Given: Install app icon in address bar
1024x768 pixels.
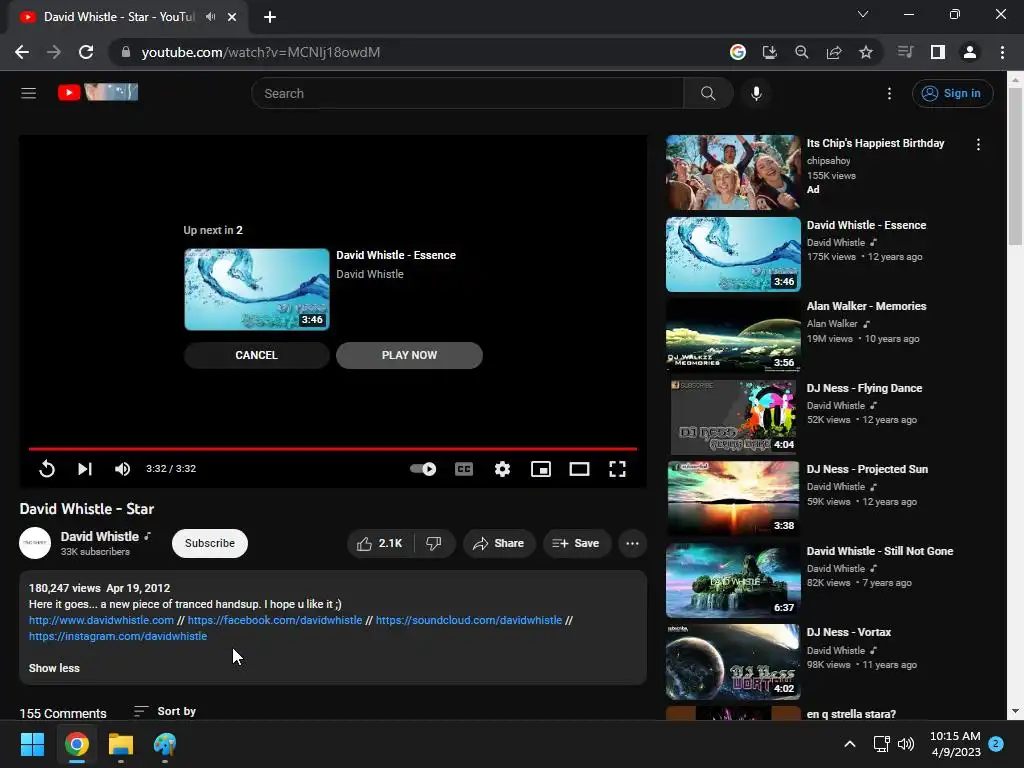Looking at the screenshot, I should (x=770, y=52).
